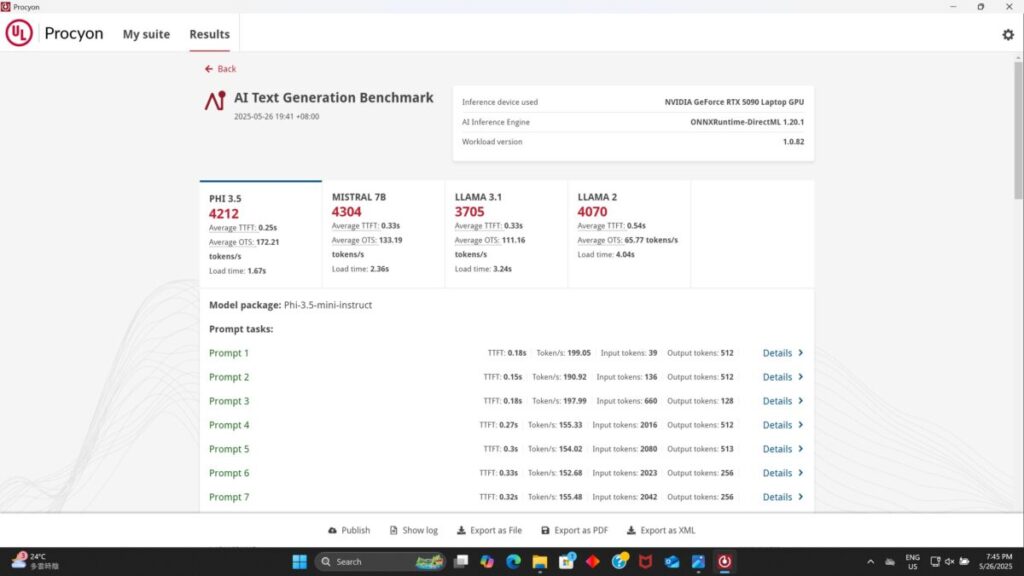Image resolution: width=1024 pixels, height=576 pixels.
Task: Click the Export as XML button label
Action: [x=667, y=530]
